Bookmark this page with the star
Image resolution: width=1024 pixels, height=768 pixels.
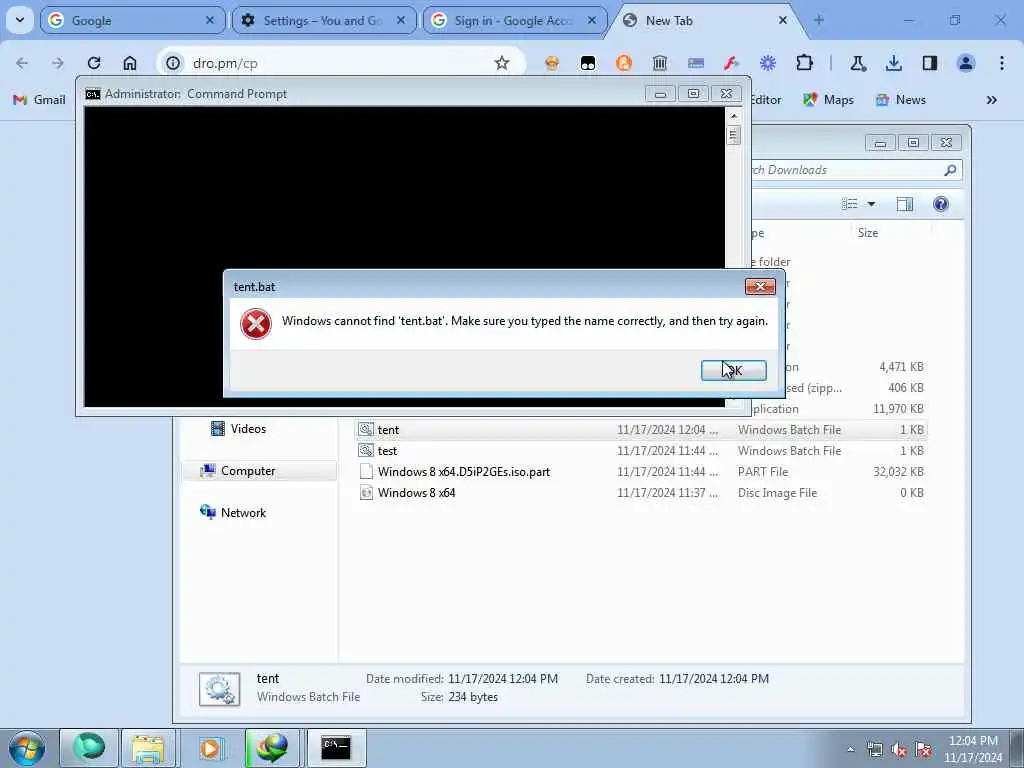coord(502,63)
